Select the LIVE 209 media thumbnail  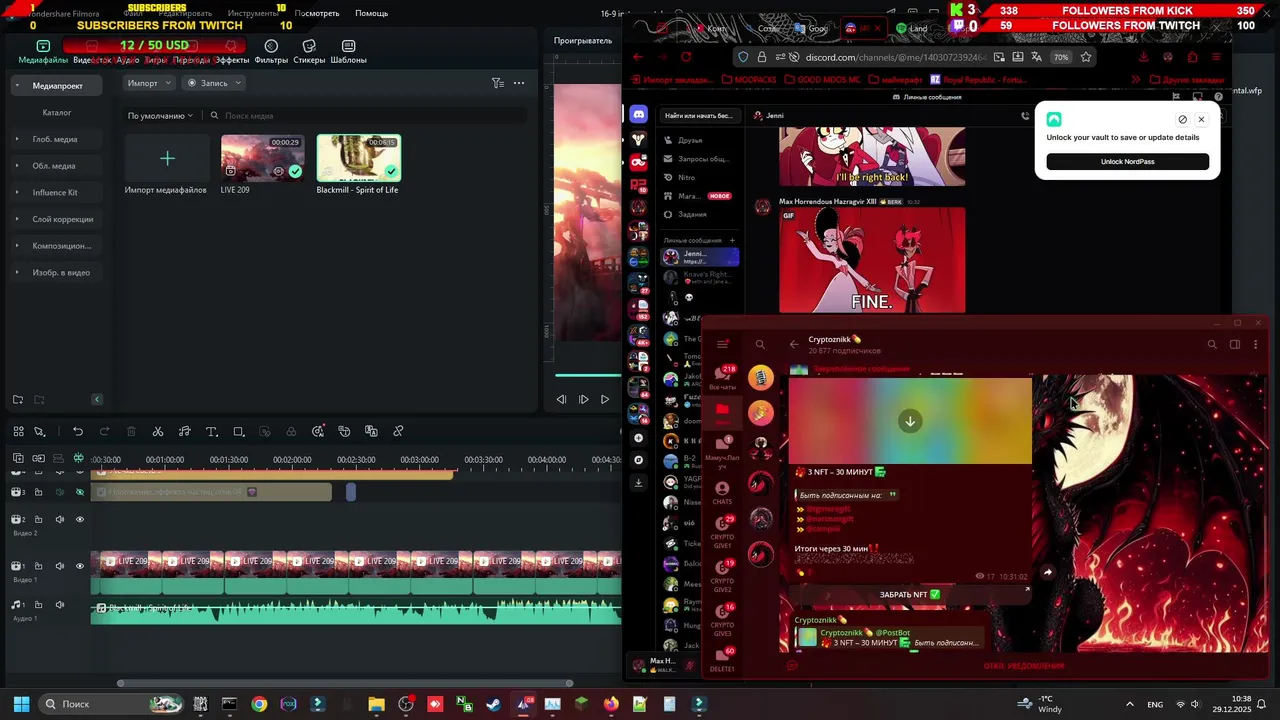(262, 158)
